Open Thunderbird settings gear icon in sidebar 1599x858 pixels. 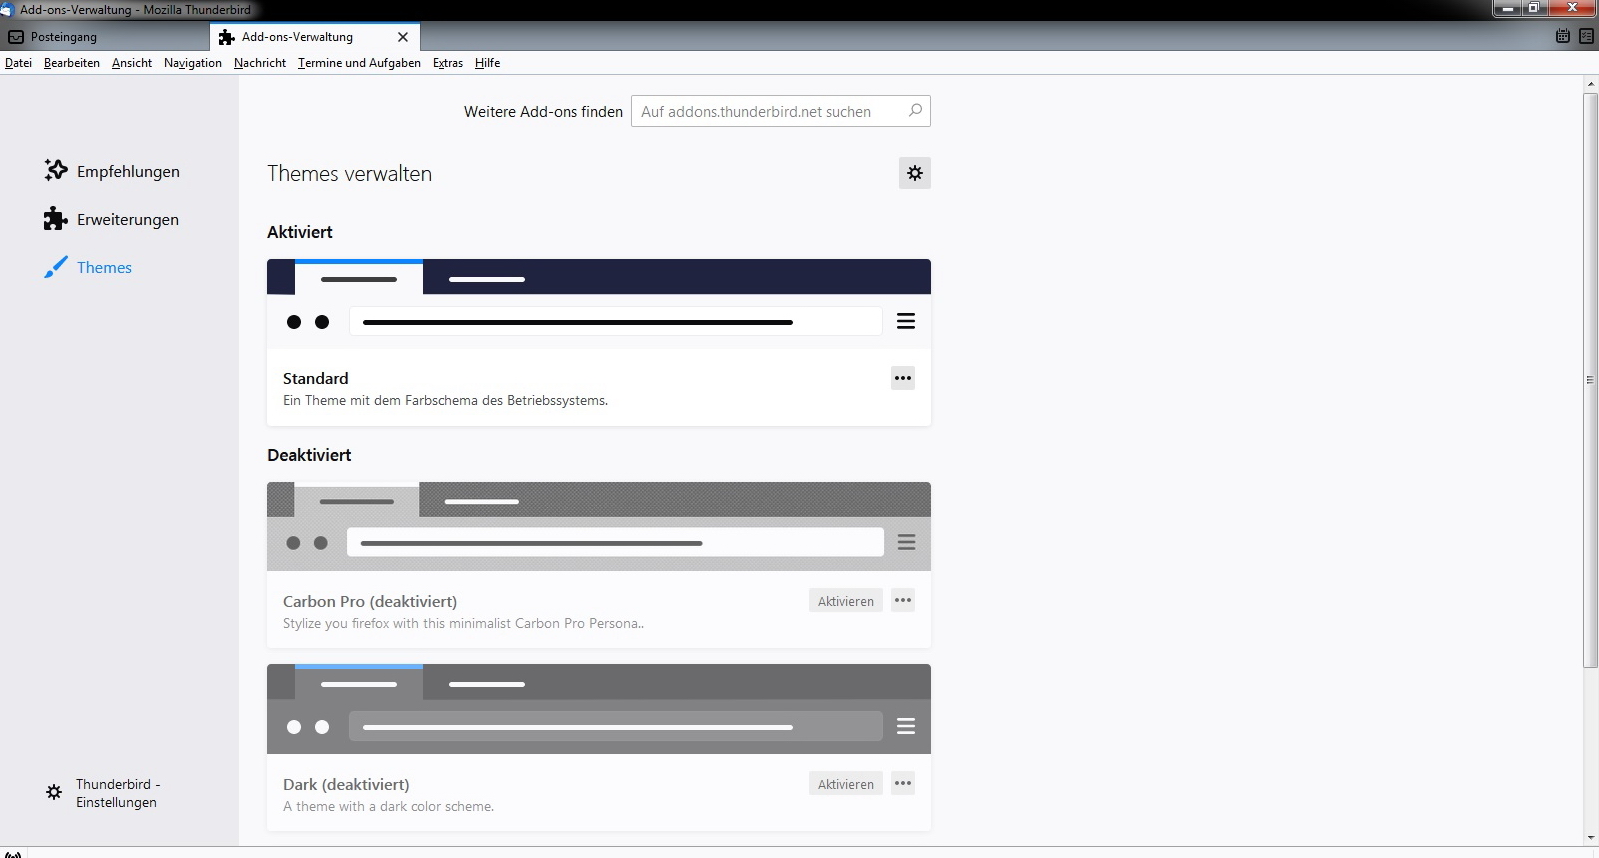54,792
